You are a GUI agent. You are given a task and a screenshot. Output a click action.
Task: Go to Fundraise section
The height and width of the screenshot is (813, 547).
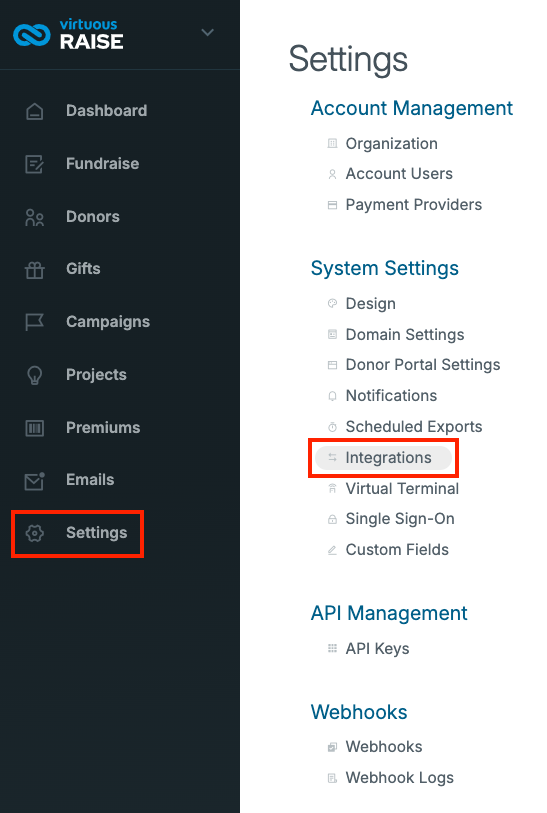tap(102, 163)
